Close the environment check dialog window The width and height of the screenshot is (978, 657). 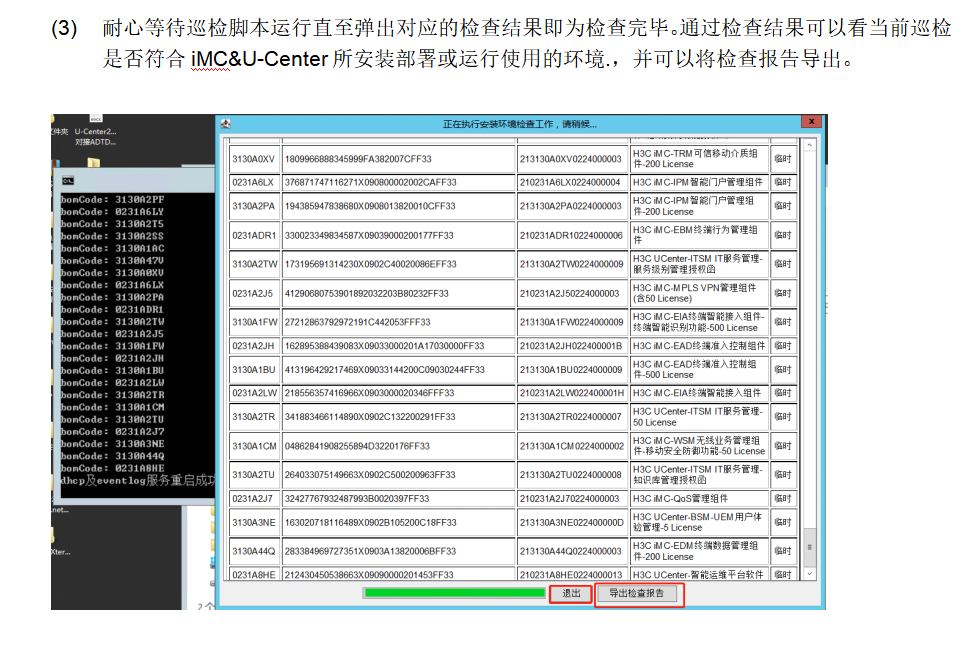tap(811, 122)
